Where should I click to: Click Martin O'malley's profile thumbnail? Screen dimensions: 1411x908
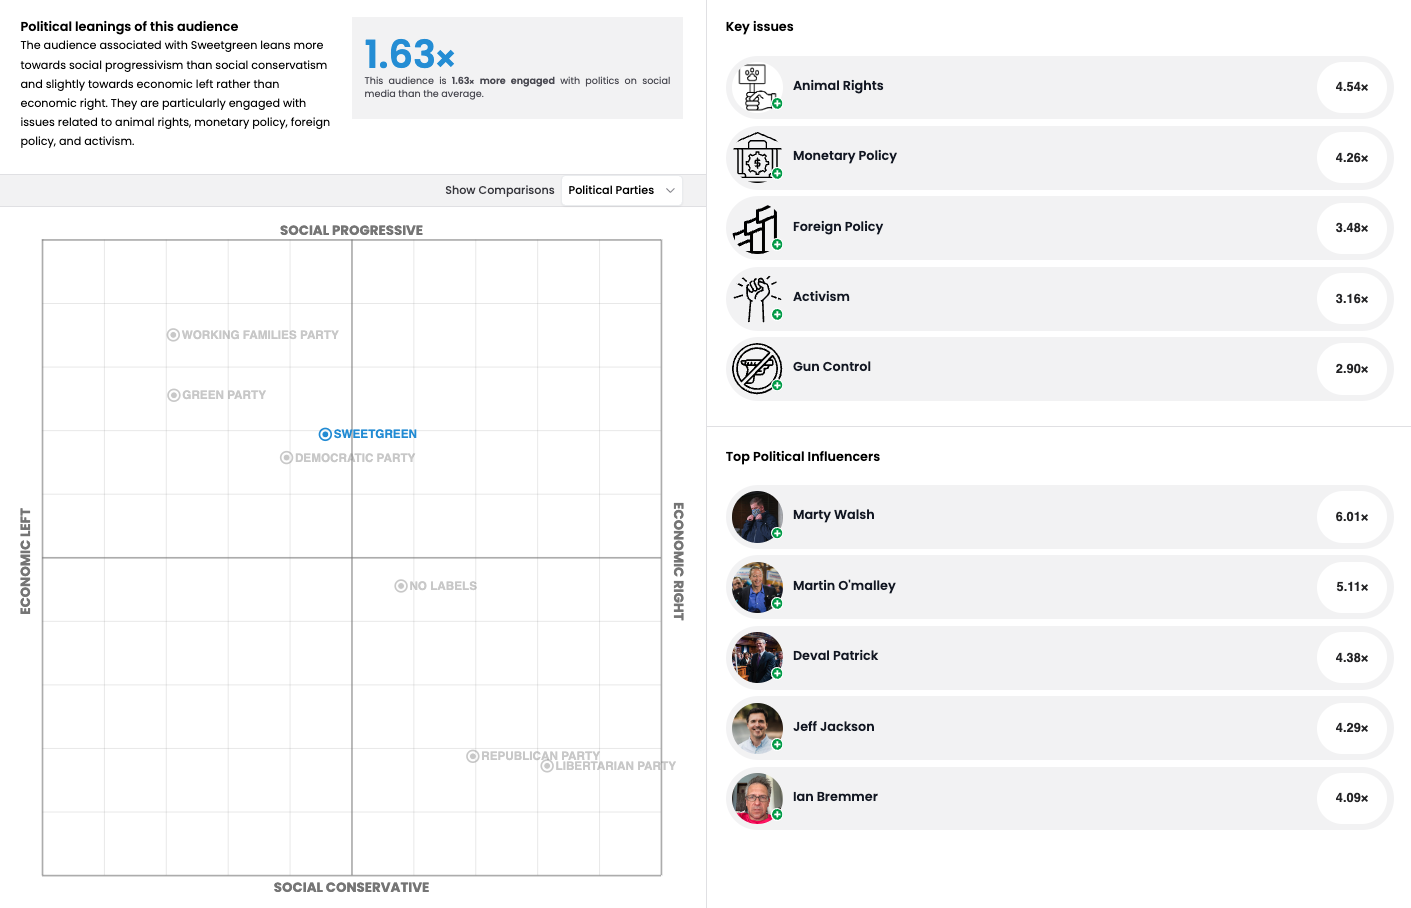point(757,587)
